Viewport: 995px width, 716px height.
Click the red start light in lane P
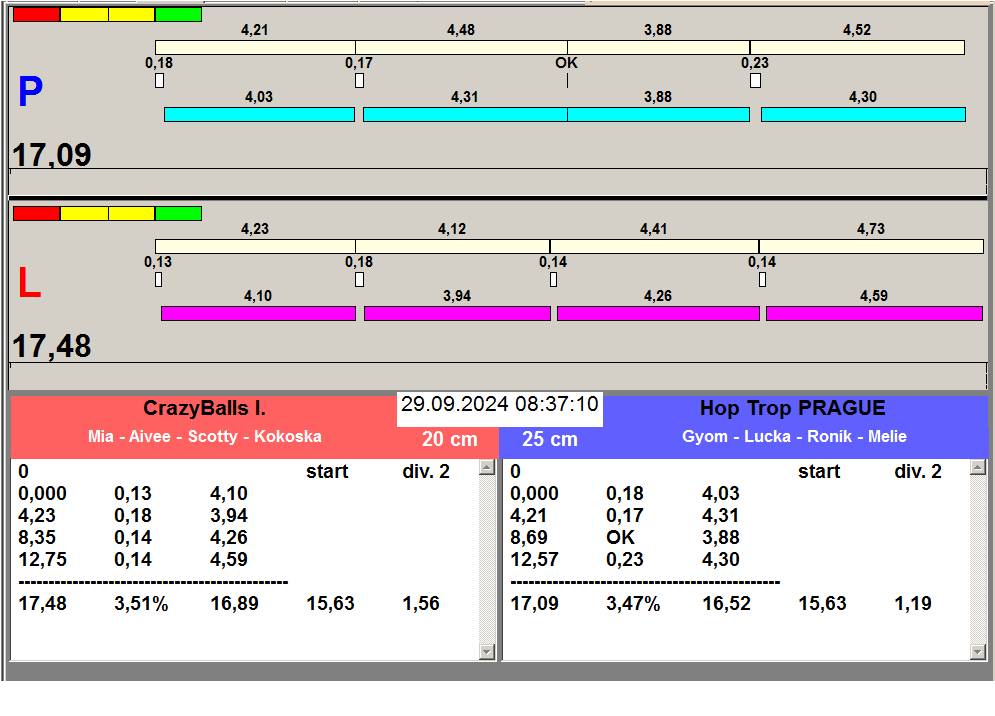[36, 15]
